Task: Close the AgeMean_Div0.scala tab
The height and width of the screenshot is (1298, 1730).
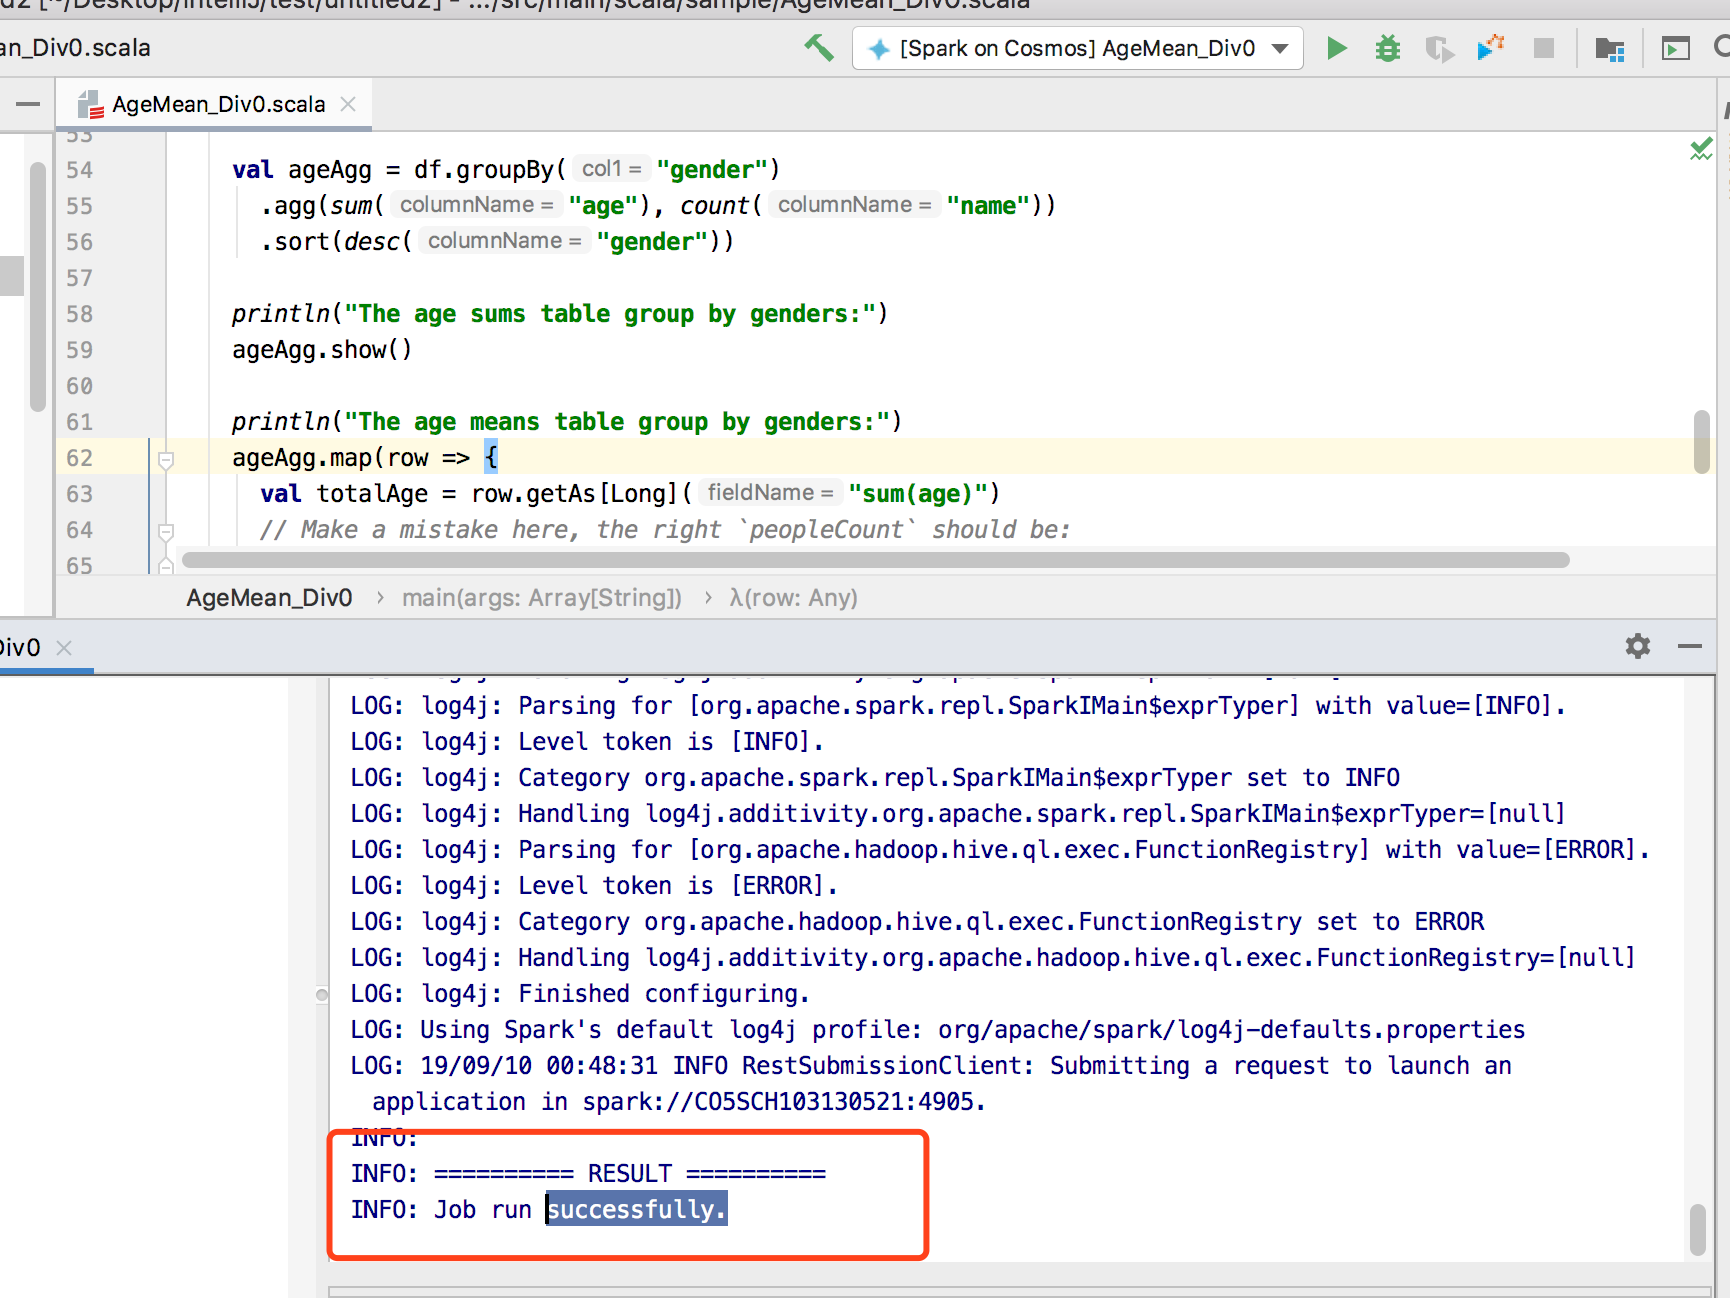Action: point(347,103)
